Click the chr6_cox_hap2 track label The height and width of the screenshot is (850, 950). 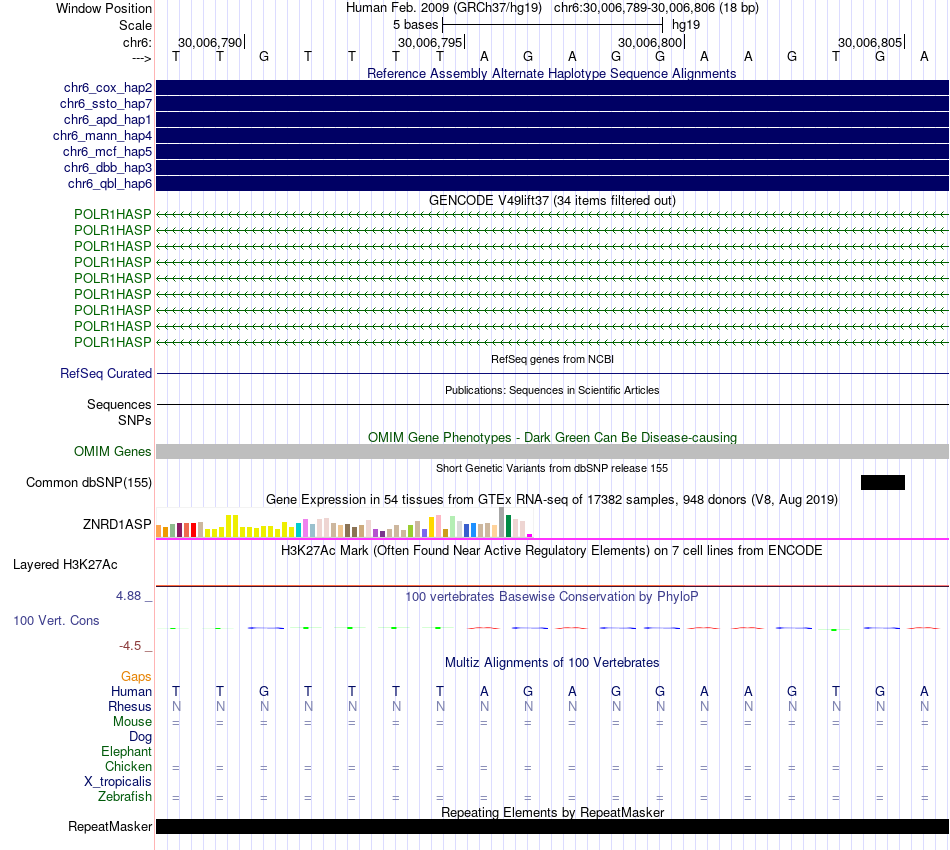pos(108,88)
